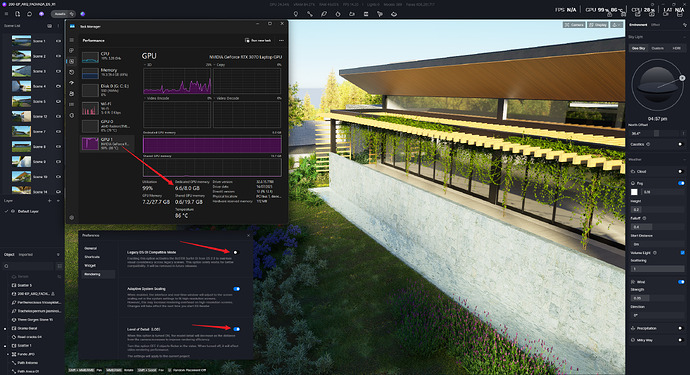This screenshot has height=375, width=690.
Task: Open Task Manager settings gear icon
Action: pyautogui.click(x=72, y=217)
